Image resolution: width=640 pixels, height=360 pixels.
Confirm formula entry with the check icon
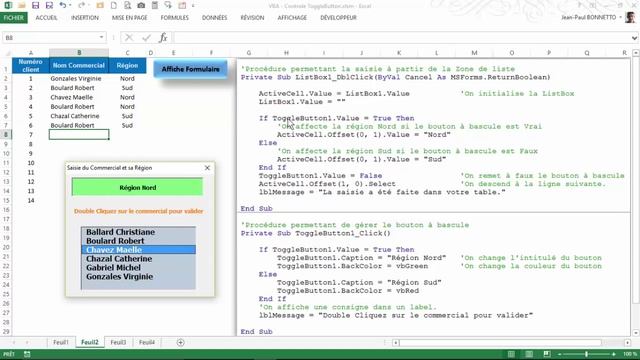point(147,38)
